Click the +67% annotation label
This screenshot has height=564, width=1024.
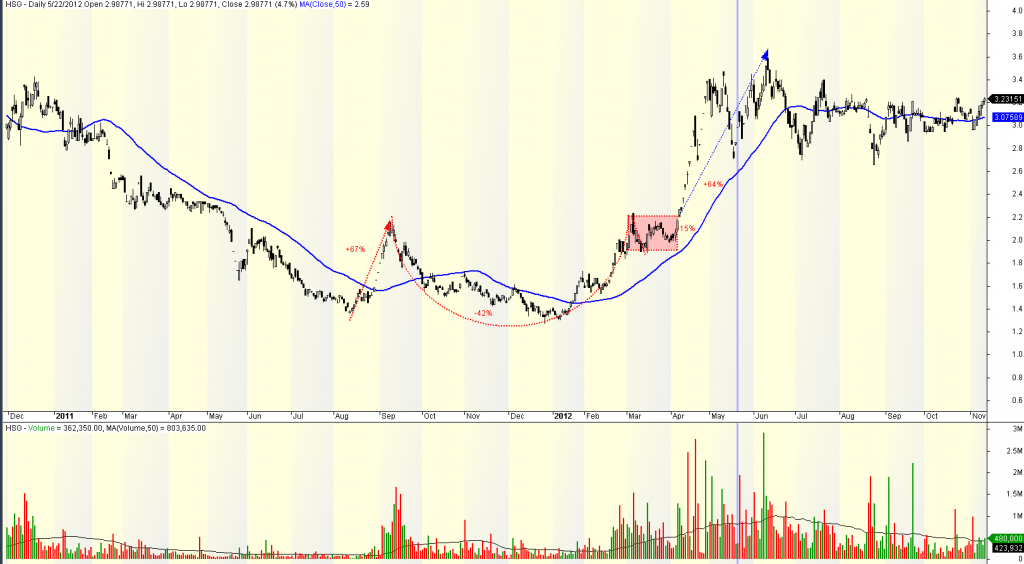[x=356, y=249]
